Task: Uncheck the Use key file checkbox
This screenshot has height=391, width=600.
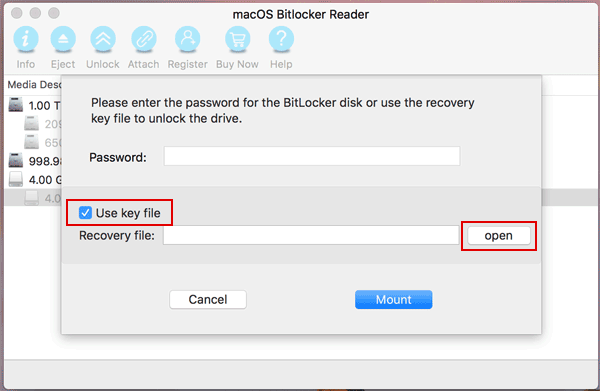Action: click(85, 213)
